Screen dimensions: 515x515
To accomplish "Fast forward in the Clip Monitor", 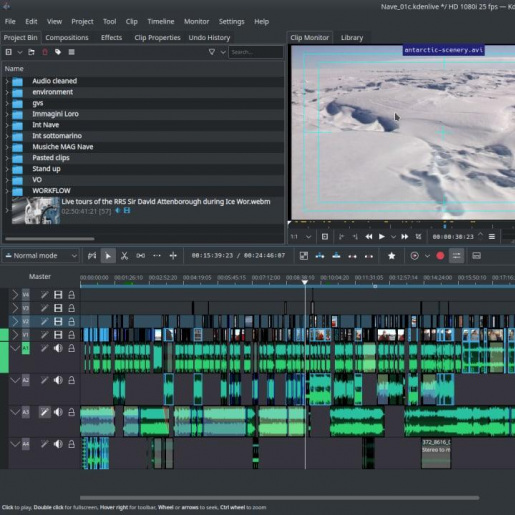I will tap(405, 237).
